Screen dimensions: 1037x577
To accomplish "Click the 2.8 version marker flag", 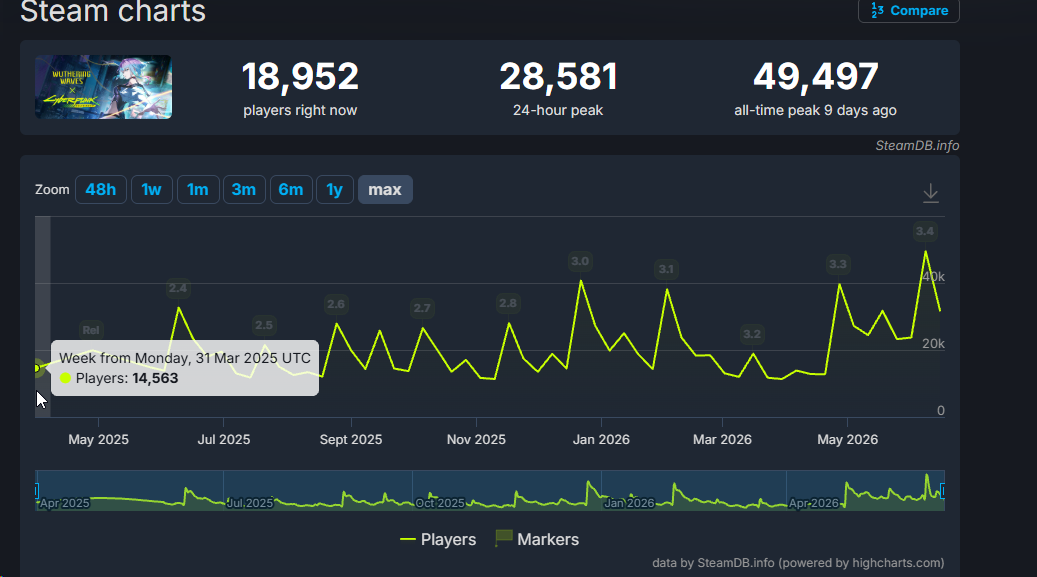I will click(x=508, y=303).
